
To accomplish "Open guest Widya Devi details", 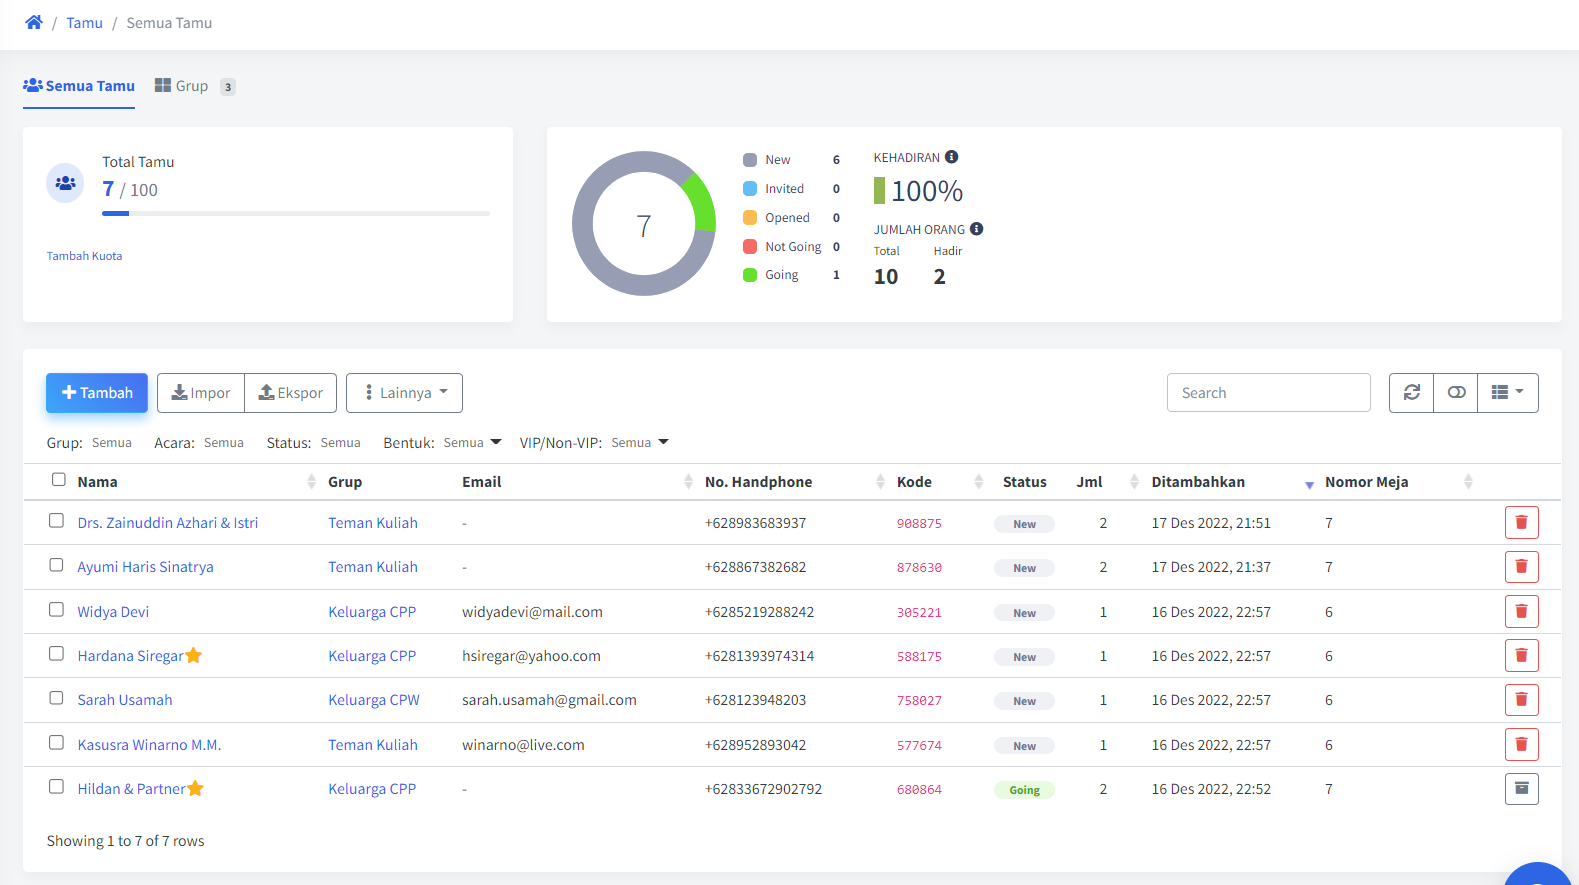I will click(x=113, y=612).
